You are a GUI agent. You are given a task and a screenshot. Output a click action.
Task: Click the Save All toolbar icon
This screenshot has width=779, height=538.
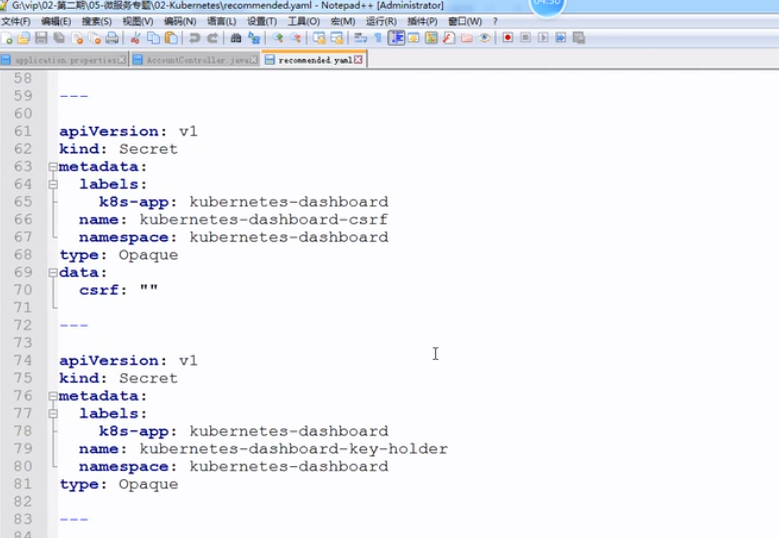59,38
